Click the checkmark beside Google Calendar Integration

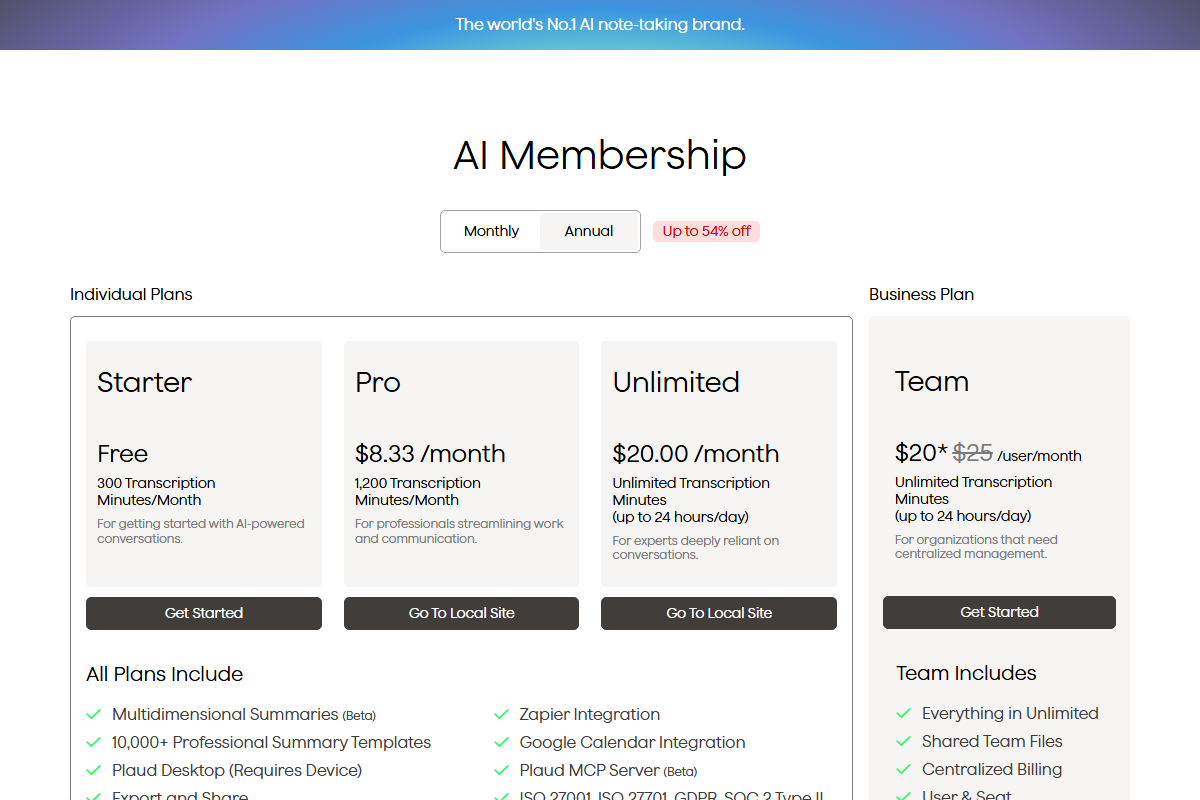502,742
